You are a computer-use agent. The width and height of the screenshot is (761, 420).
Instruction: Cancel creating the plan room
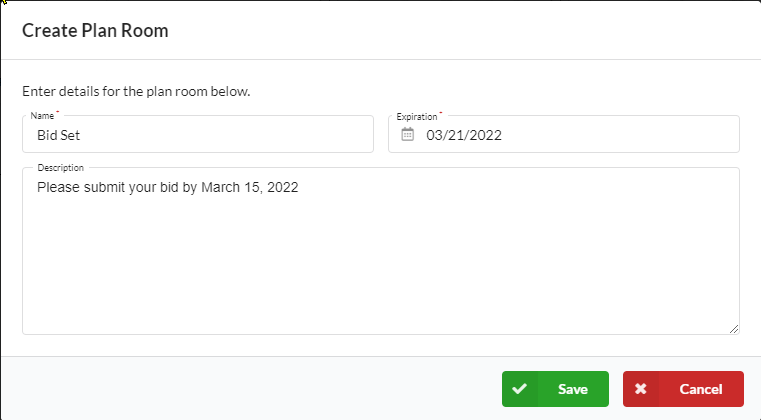pyautogui.click(x=683, y=389)
